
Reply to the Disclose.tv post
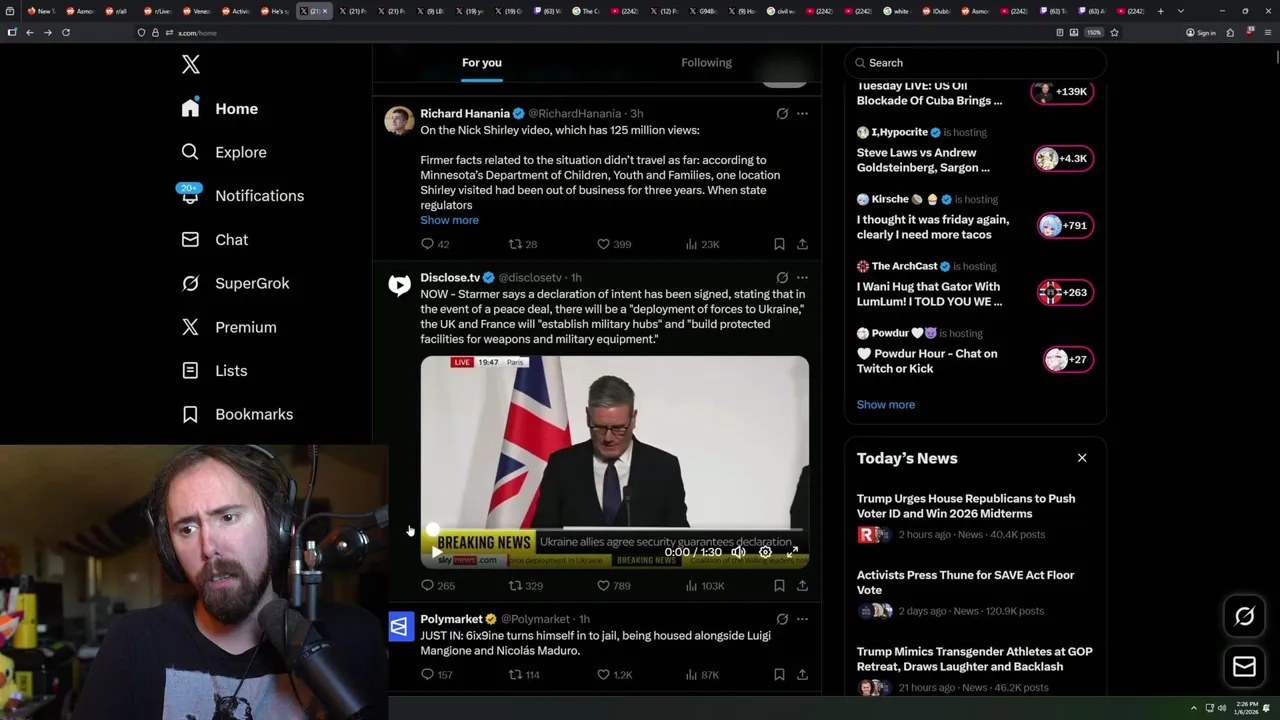click(438, 586)
